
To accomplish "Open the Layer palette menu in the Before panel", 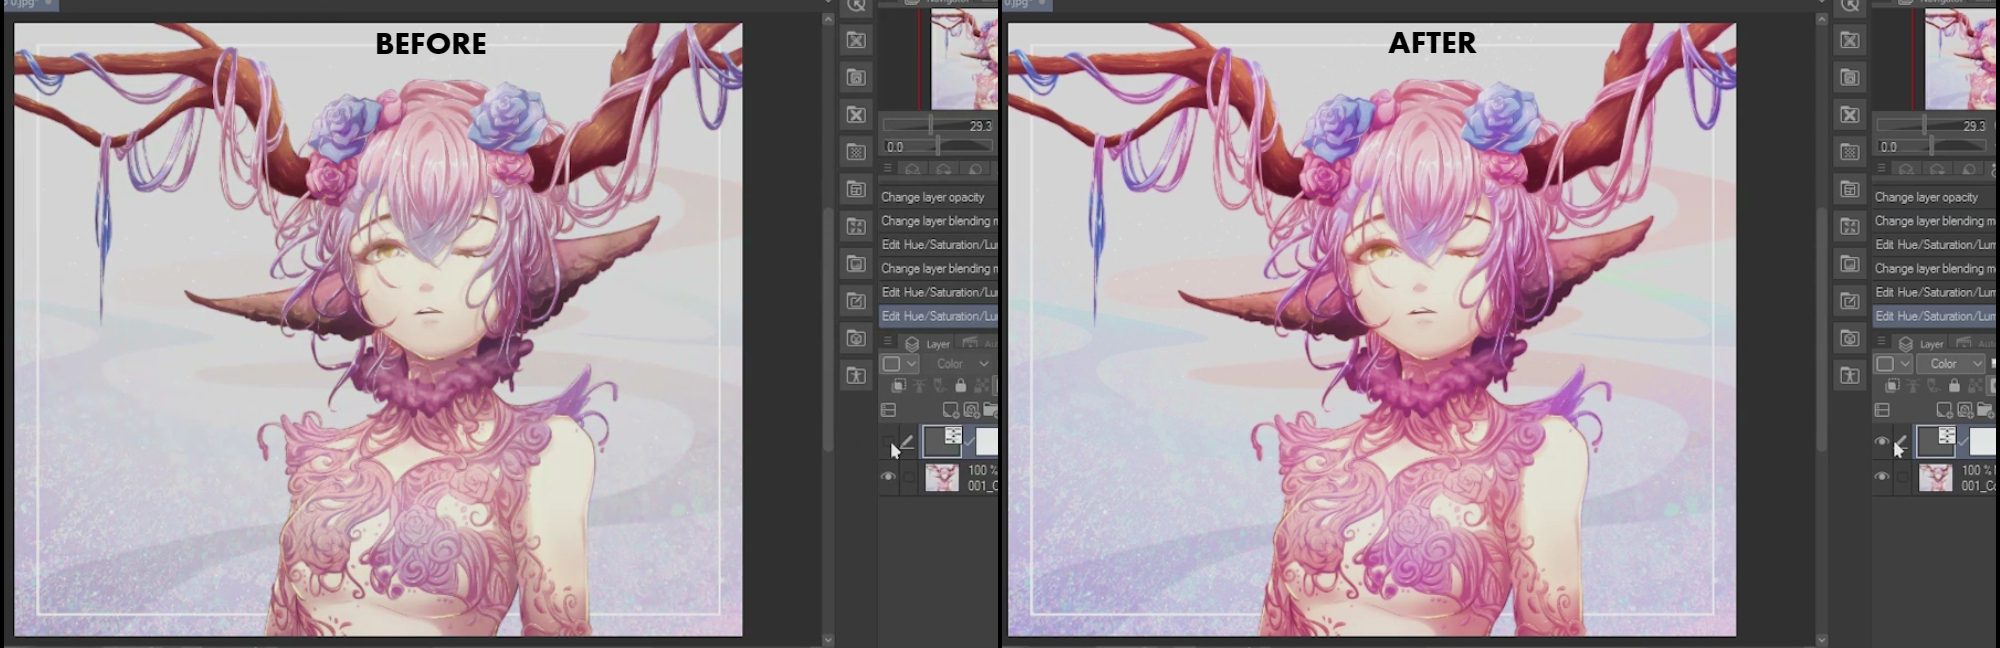I will click(x=887, y=342).
